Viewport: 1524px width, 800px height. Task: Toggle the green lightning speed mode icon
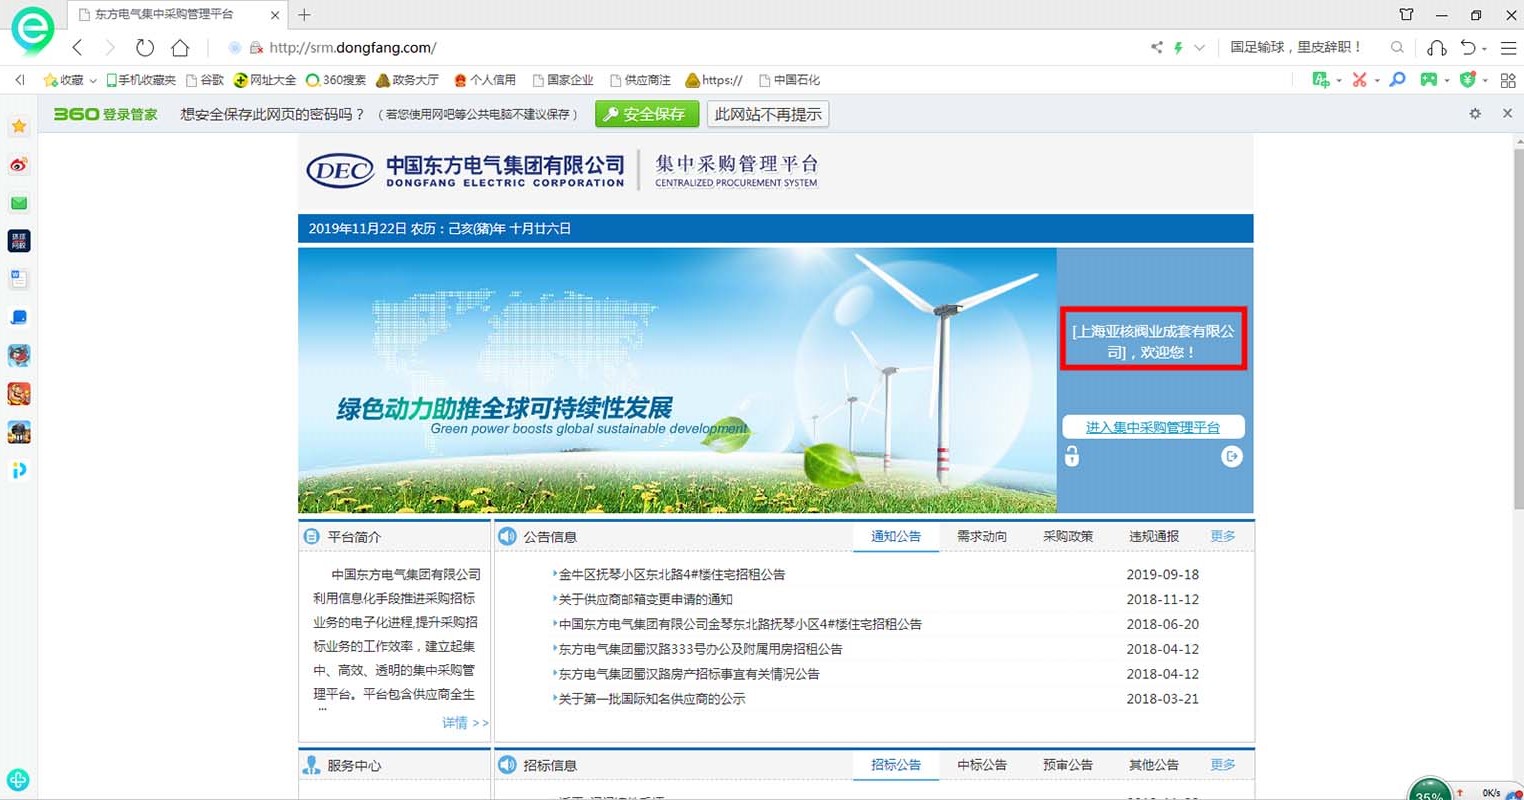pos(1178,47)
